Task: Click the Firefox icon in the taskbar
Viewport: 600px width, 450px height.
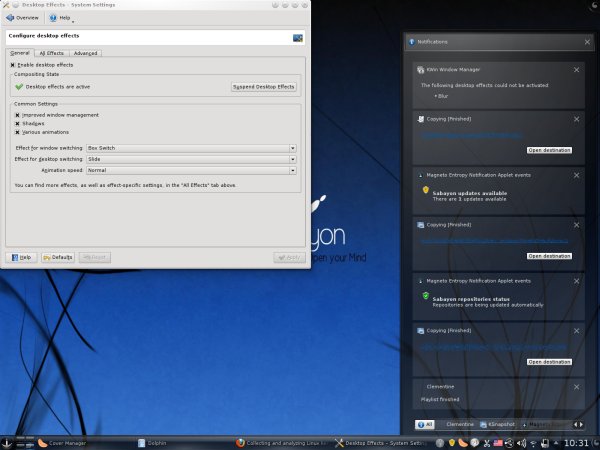Action: (x=240, y=442)
